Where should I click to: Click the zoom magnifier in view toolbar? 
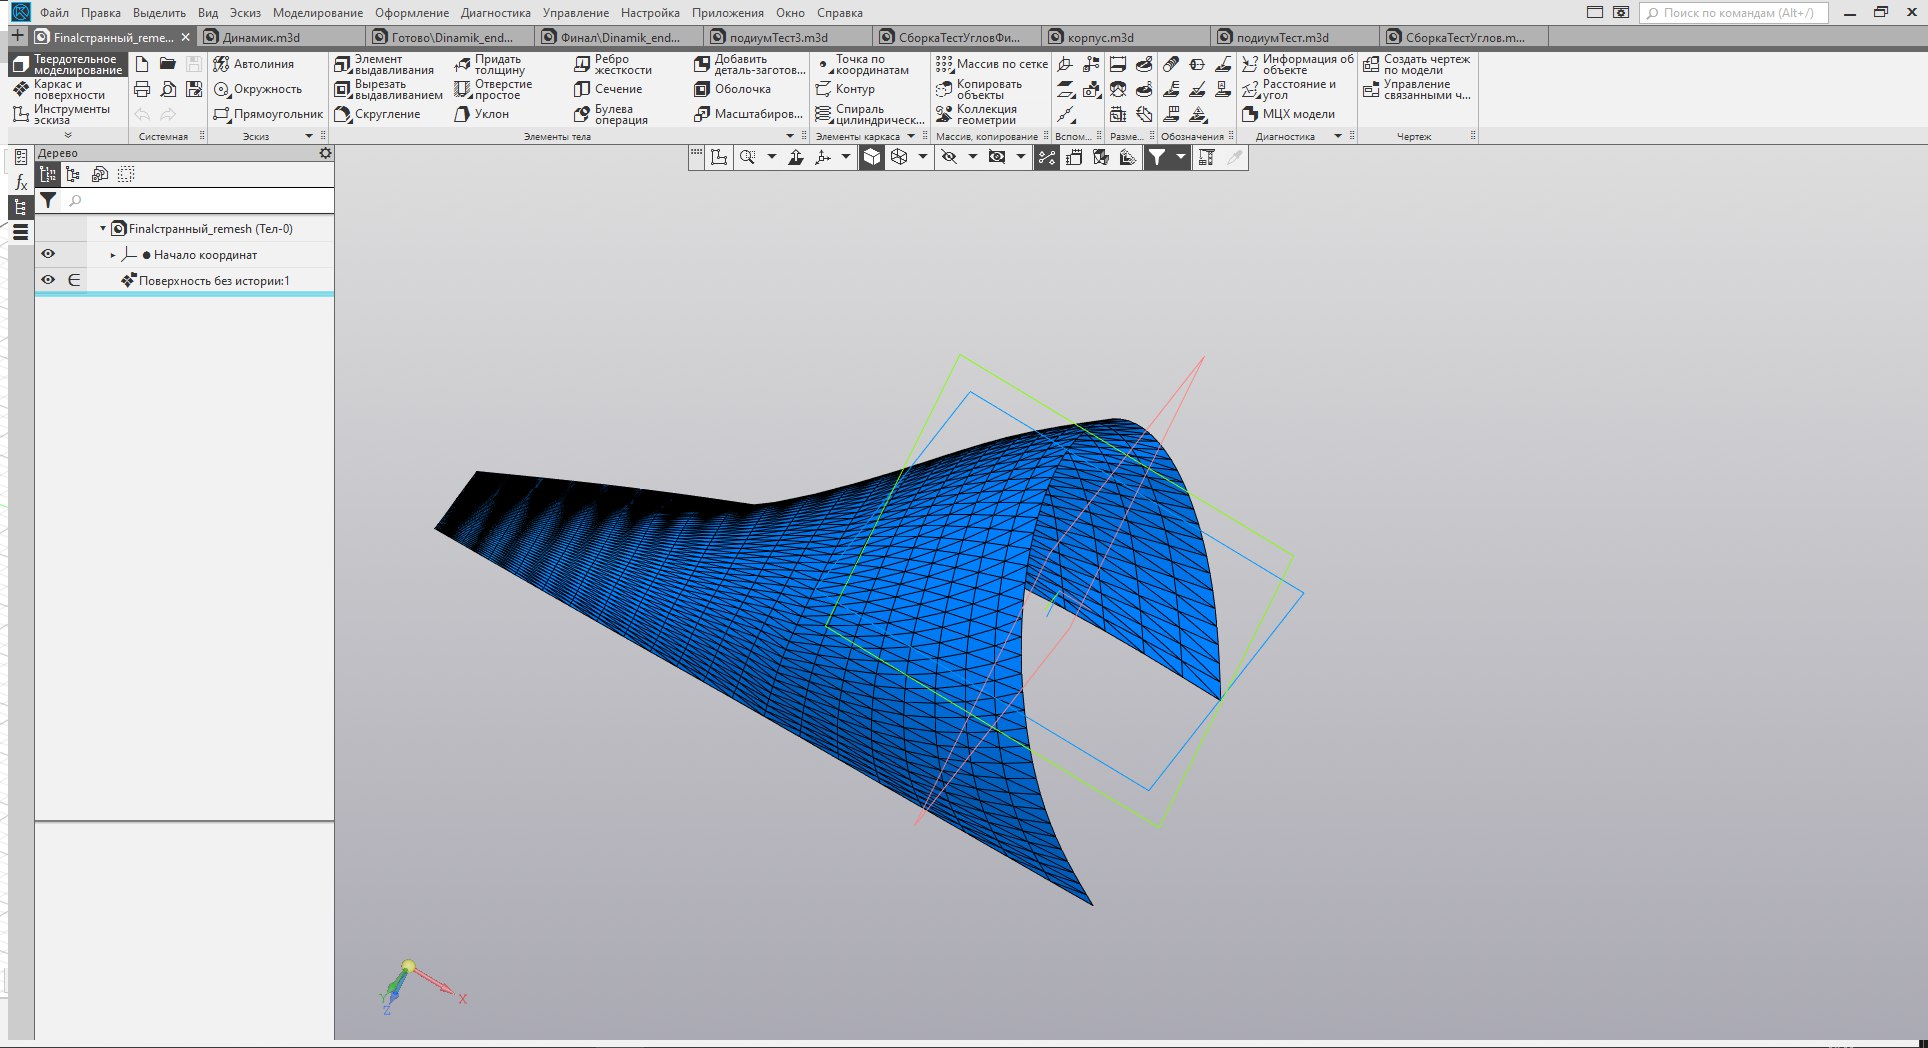[747, 157]
